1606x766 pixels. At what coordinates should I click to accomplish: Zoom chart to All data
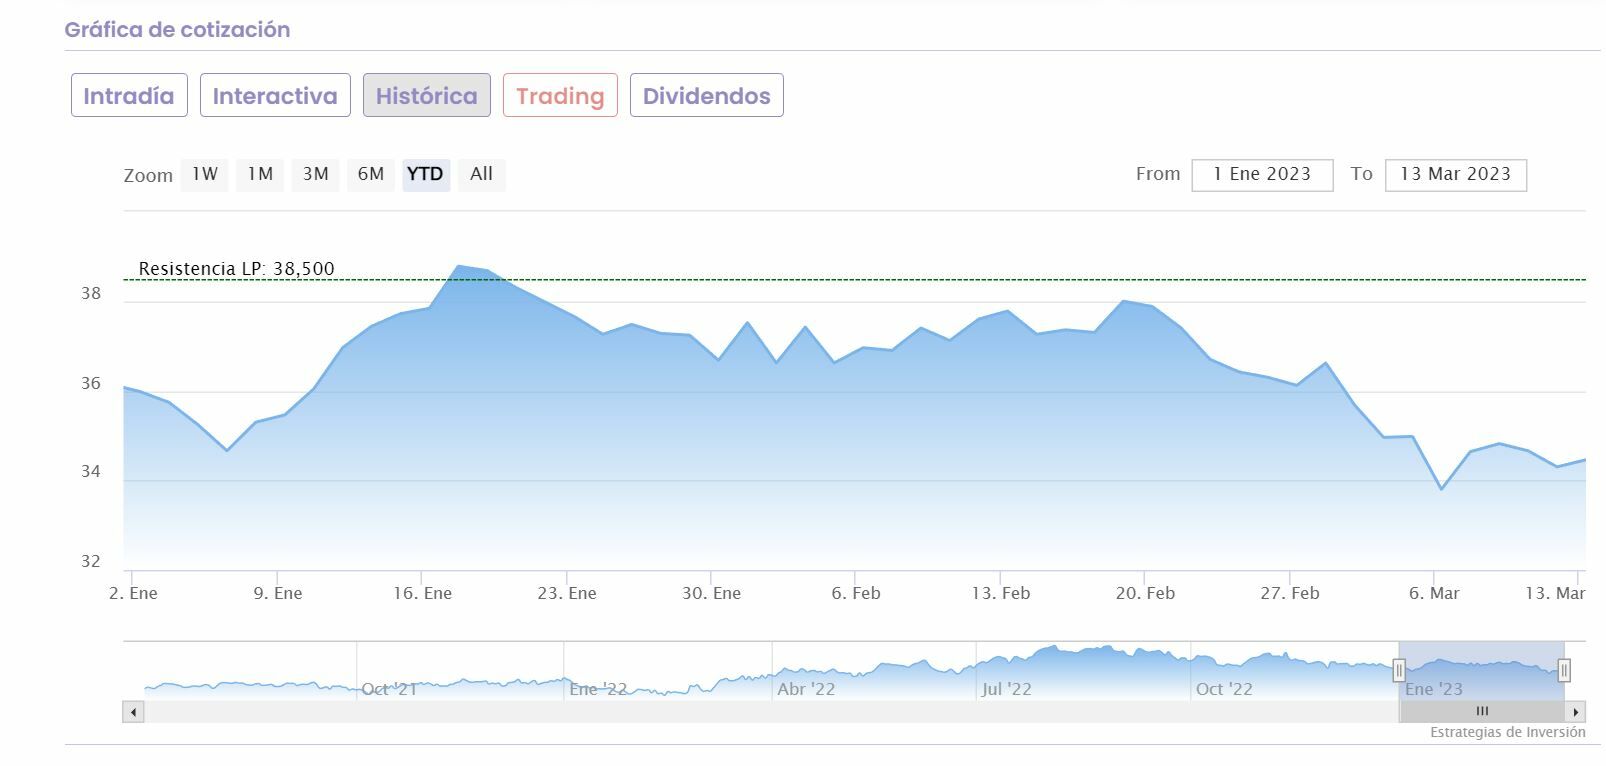481,174
